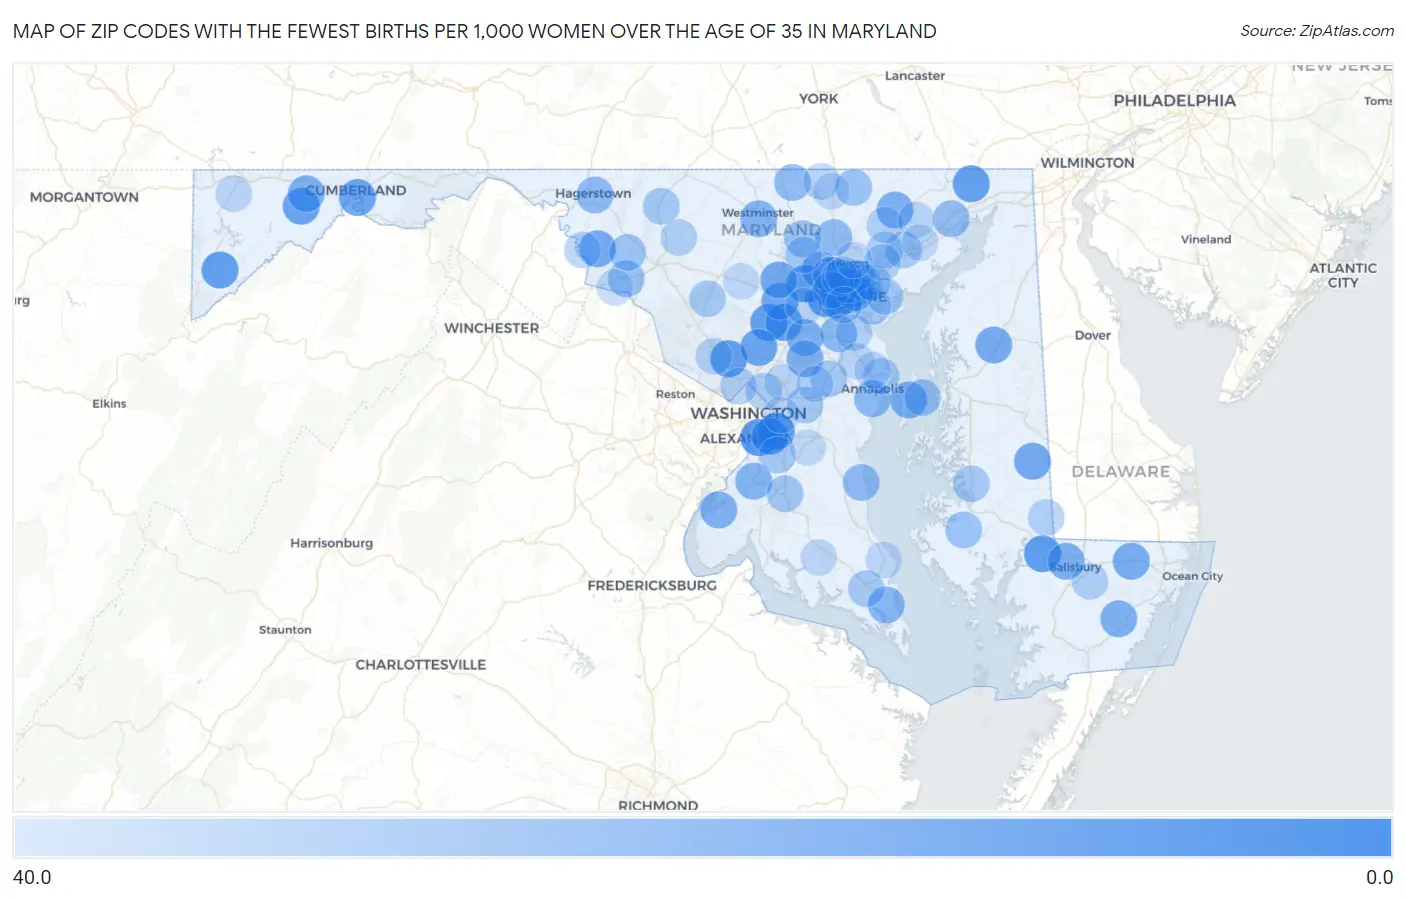Viewport: 1406px width, 899px height.
Task: Click the gradient color legend bar
Action: tap(703, 838)
